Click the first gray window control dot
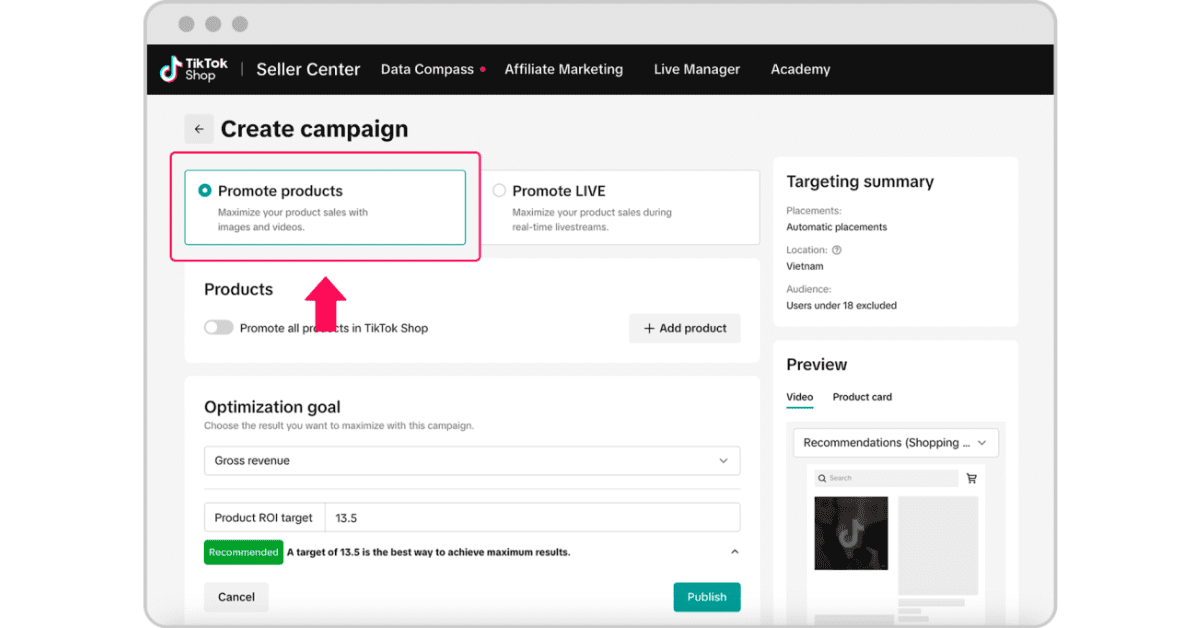This screenshot has height=628, width=1200. pos(187,24)
